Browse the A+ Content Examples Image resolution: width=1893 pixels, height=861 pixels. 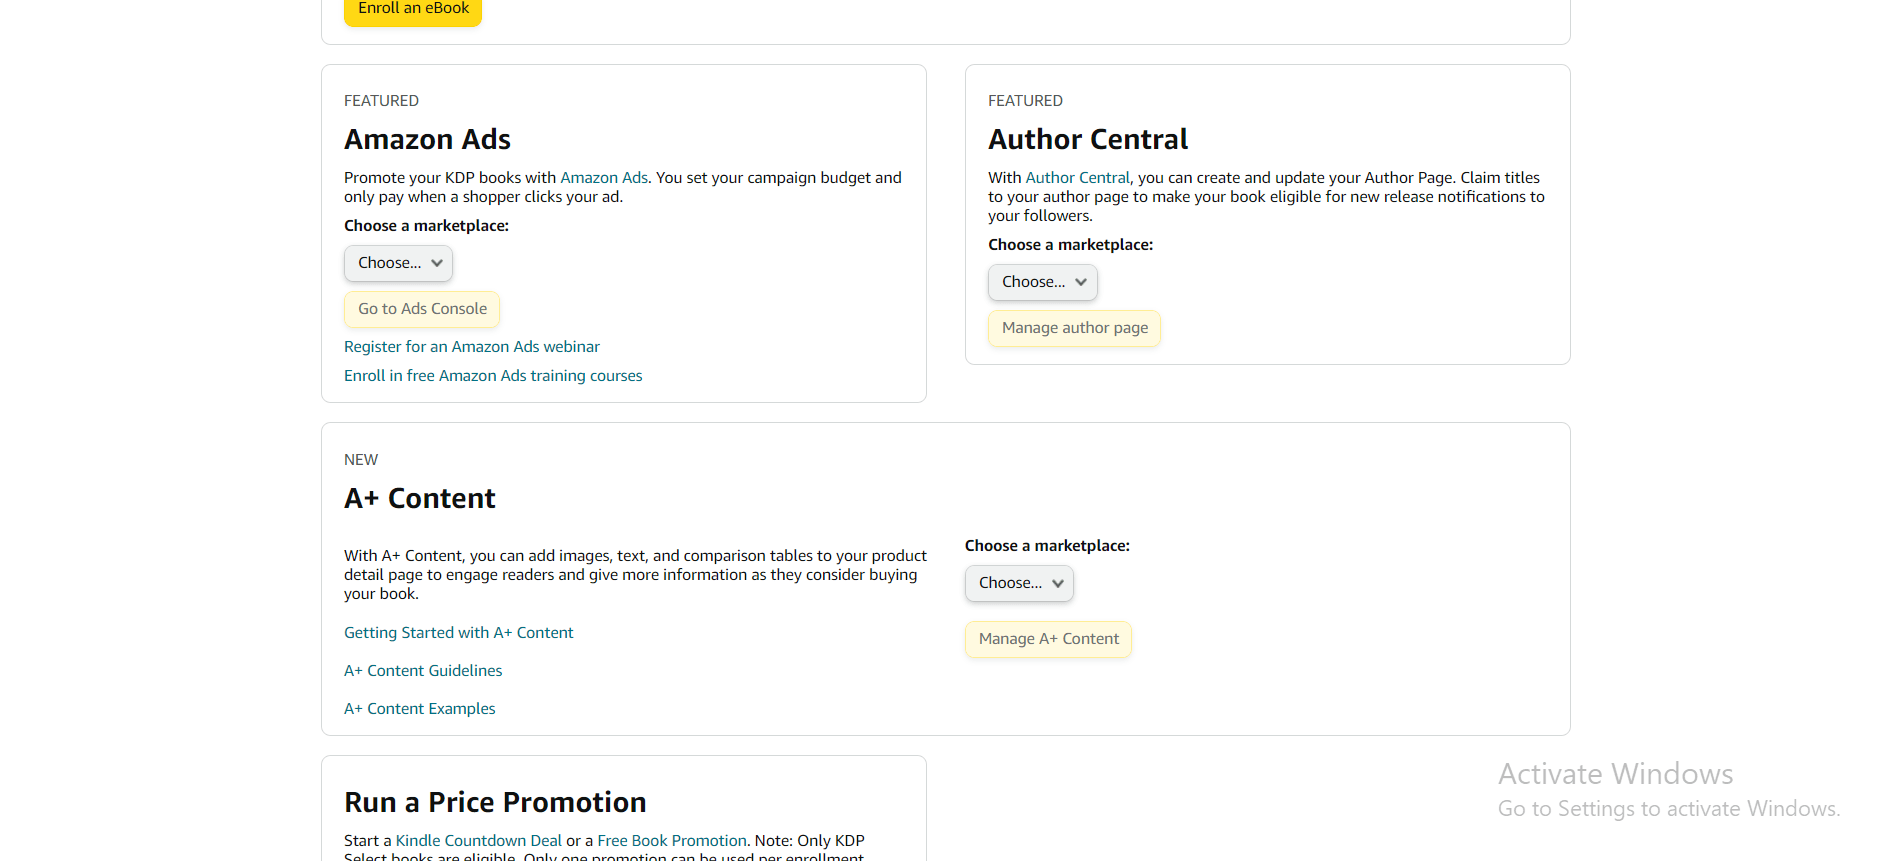[419, 708]
